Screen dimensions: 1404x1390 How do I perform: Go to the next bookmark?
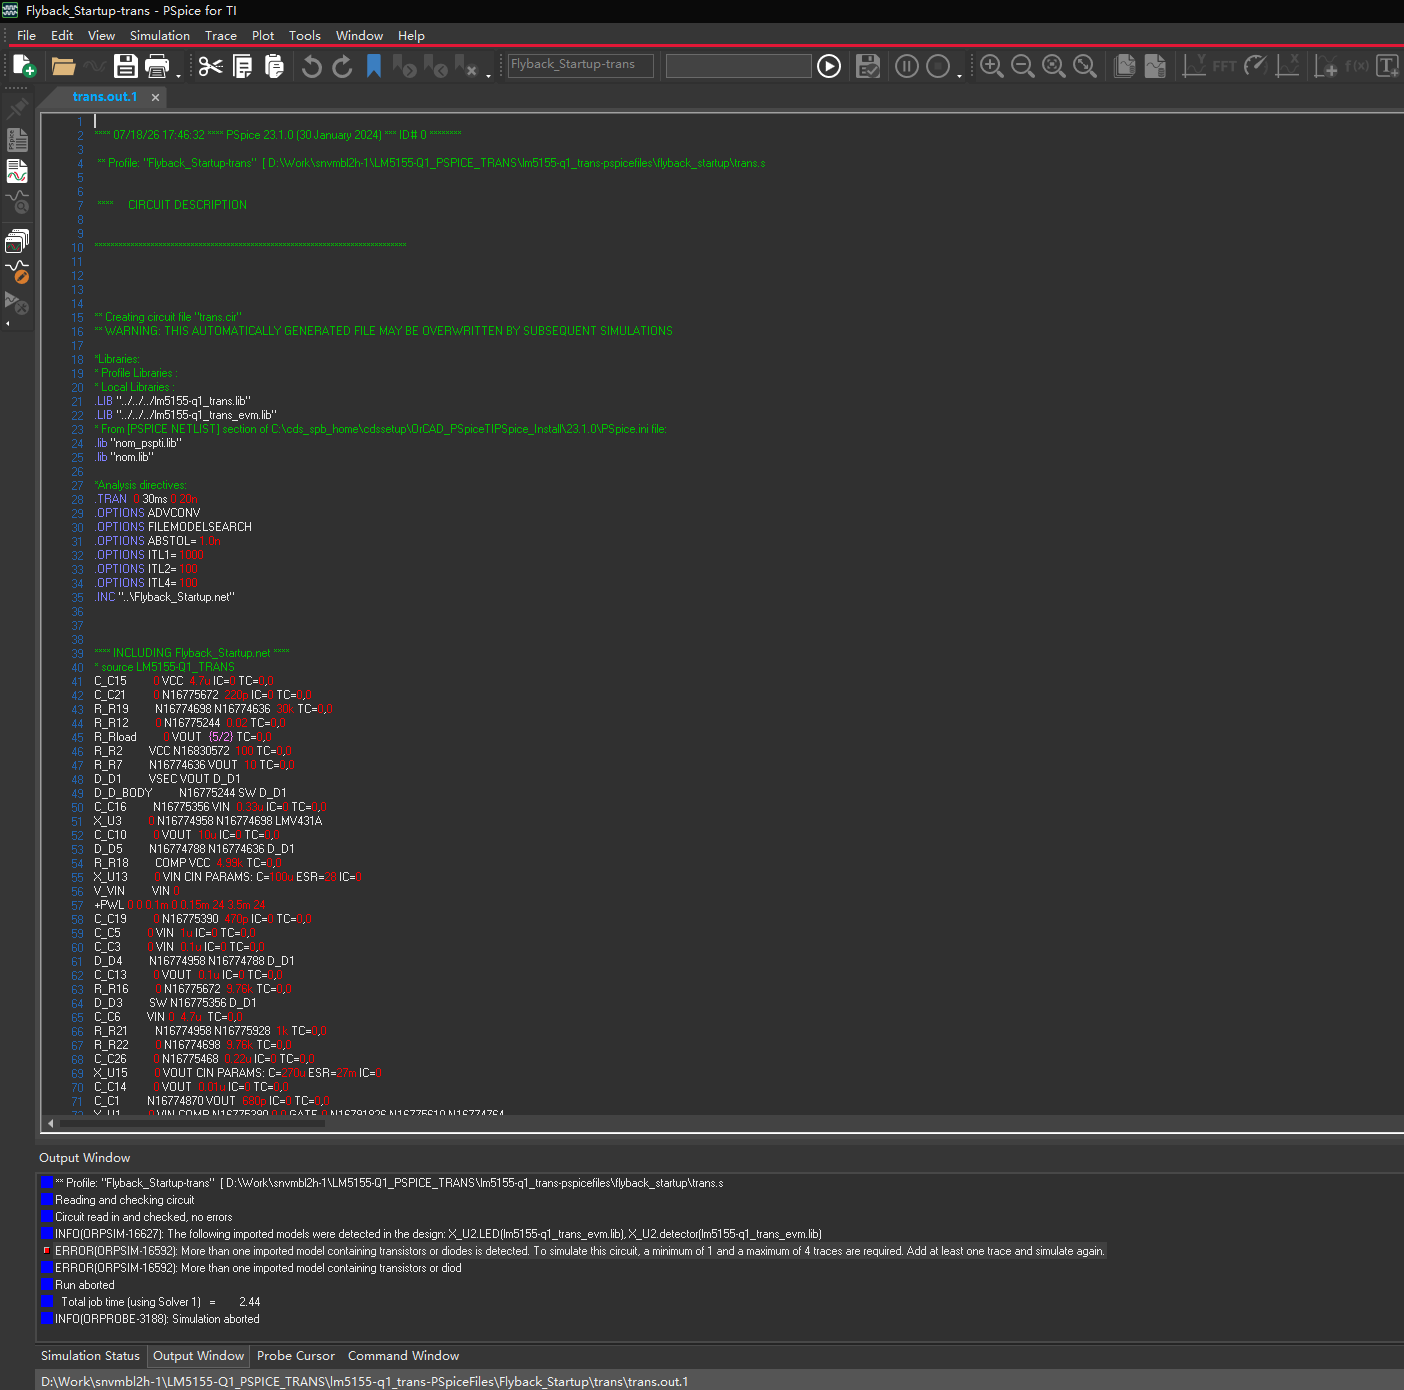click(404, 66)
